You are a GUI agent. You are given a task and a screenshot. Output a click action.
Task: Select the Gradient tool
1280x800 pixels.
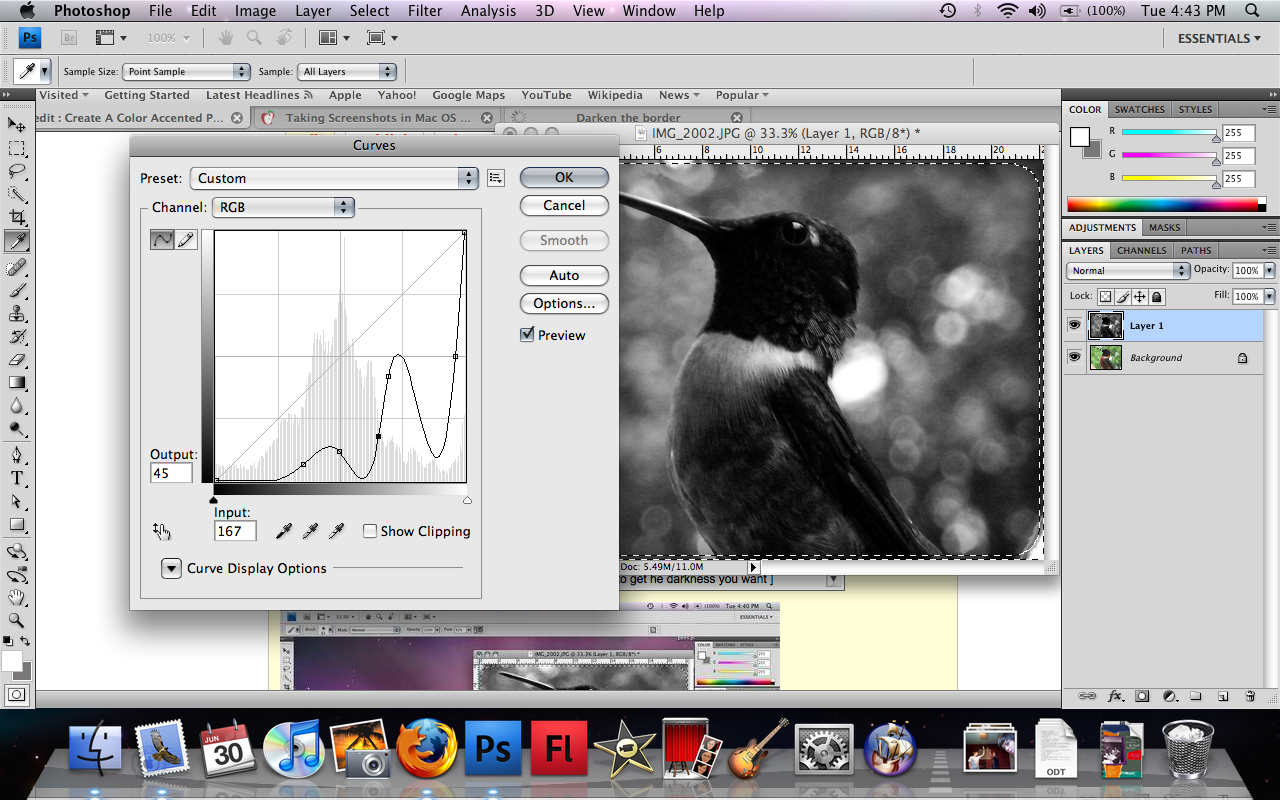tap(17, 383)
